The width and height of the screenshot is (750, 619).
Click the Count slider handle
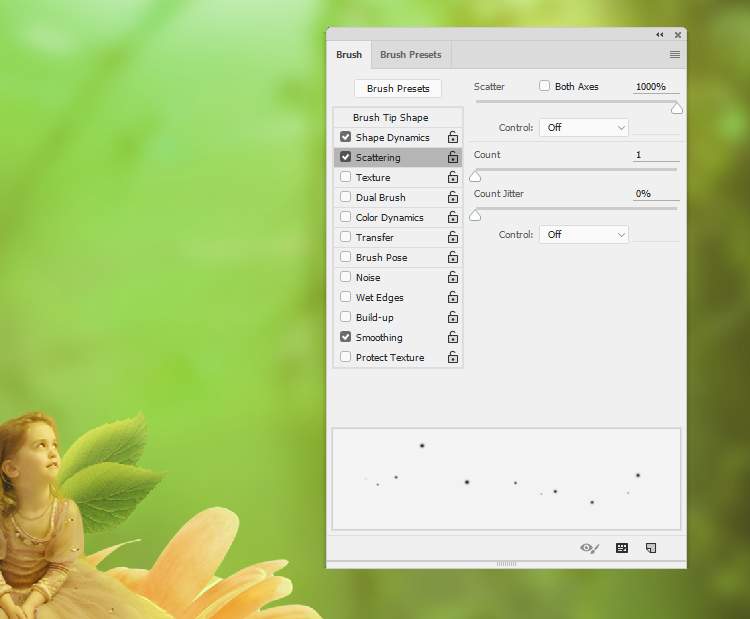pyautogui.click(x=475, y=177)
